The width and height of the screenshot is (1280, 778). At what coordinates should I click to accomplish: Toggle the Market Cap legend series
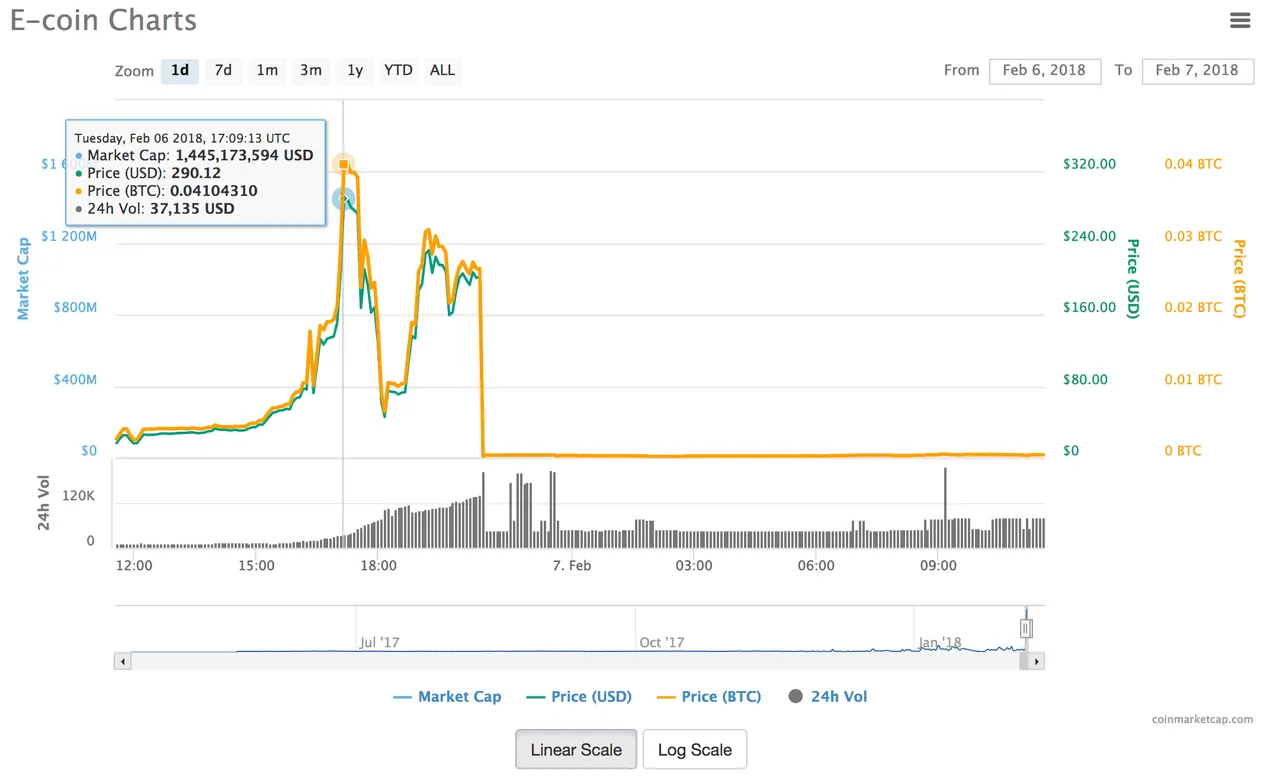click(447, 696)
